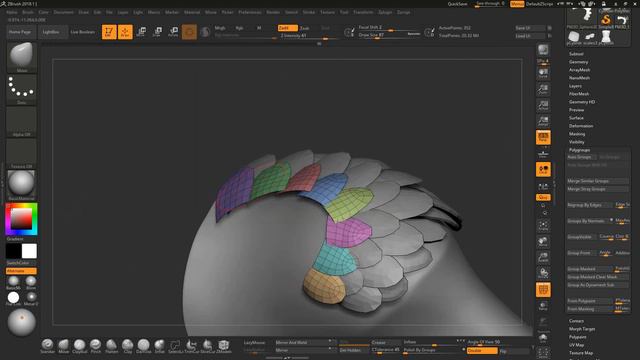This screenshot has height=360, width=640.
Task: Select the Move transform tool in top shelf
Action: tap(141, 32)
